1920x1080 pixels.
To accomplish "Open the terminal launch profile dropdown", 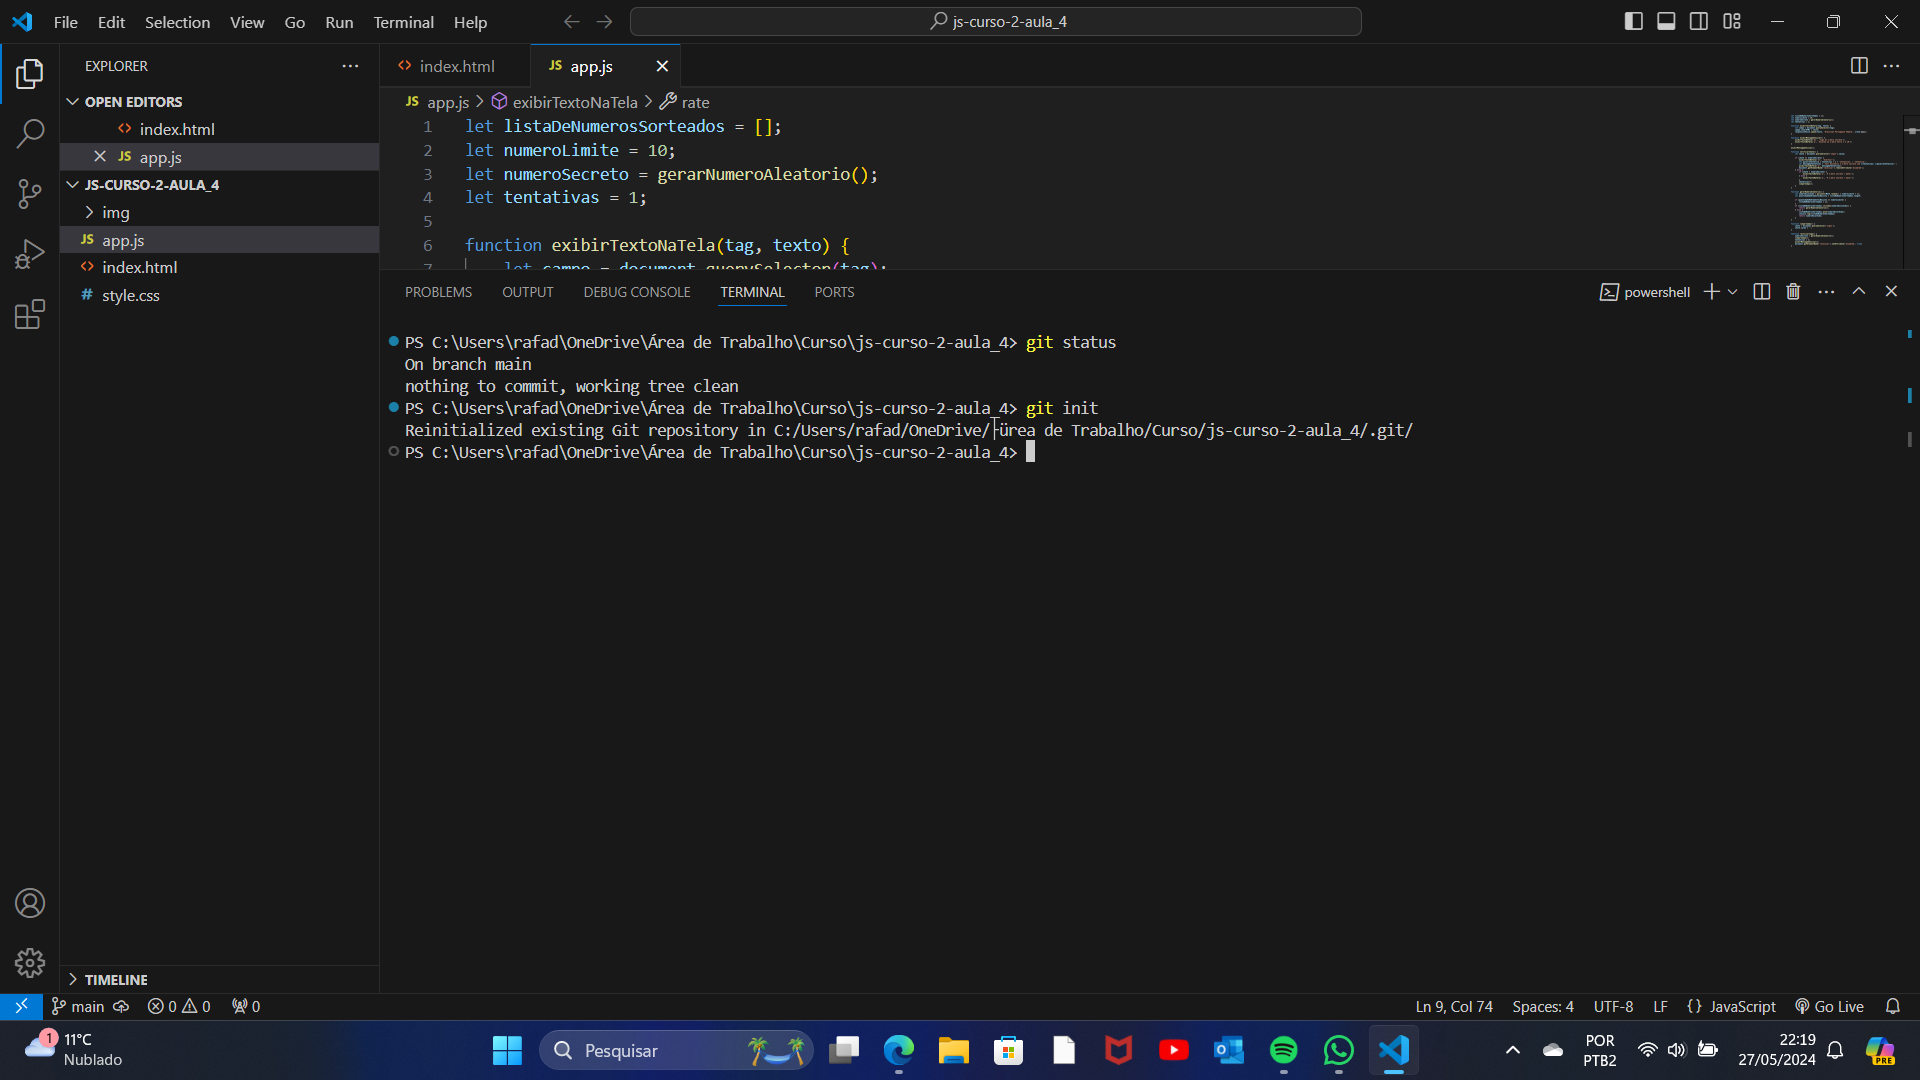I will tap(1733, 291).
